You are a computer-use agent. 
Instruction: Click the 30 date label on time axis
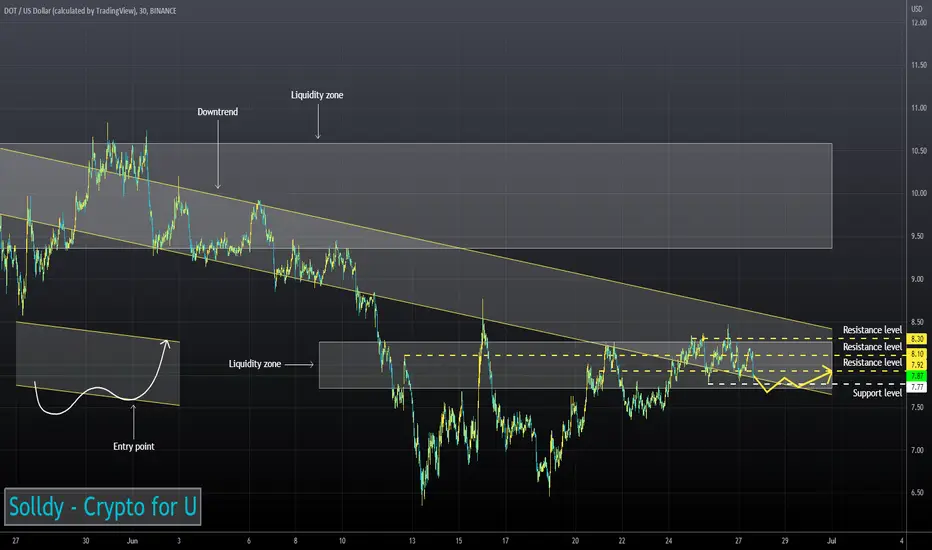pyautogui.click(x=86, y=540)
